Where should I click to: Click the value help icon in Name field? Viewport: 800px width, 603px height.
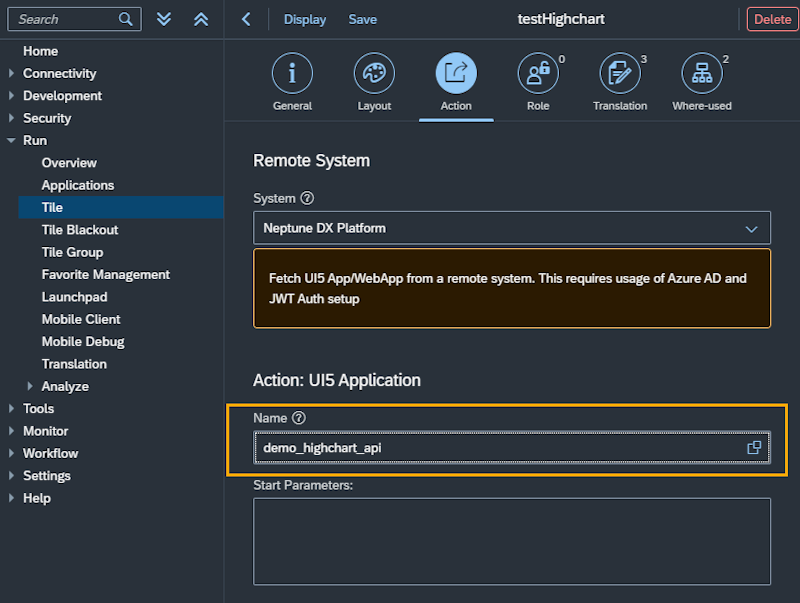tap(754, 448)
